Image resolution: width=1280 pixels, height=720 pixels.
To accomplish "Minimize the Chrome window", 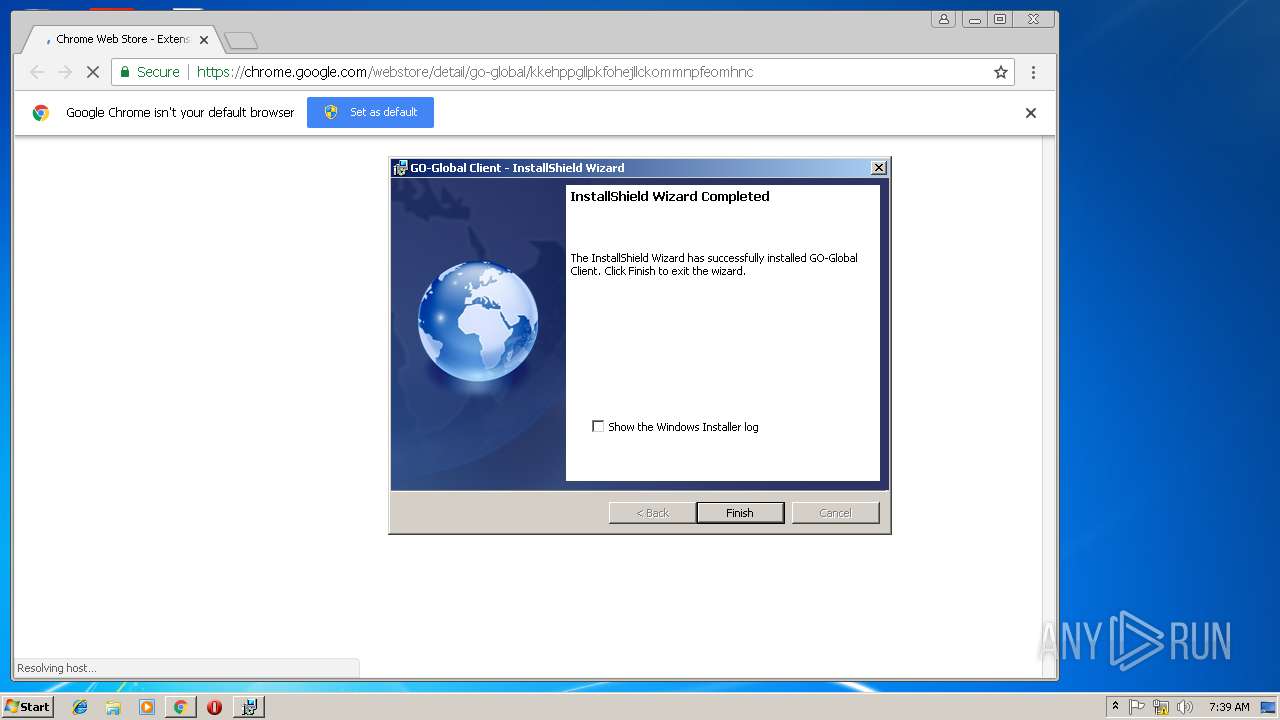I will coord(975,19).
